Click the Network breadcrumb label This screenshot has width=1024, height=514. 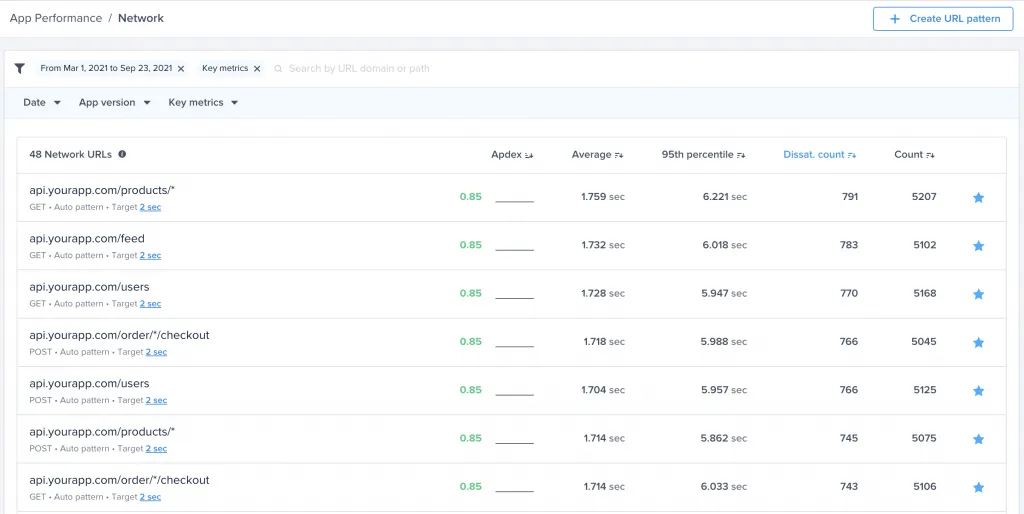coord(141,18)
